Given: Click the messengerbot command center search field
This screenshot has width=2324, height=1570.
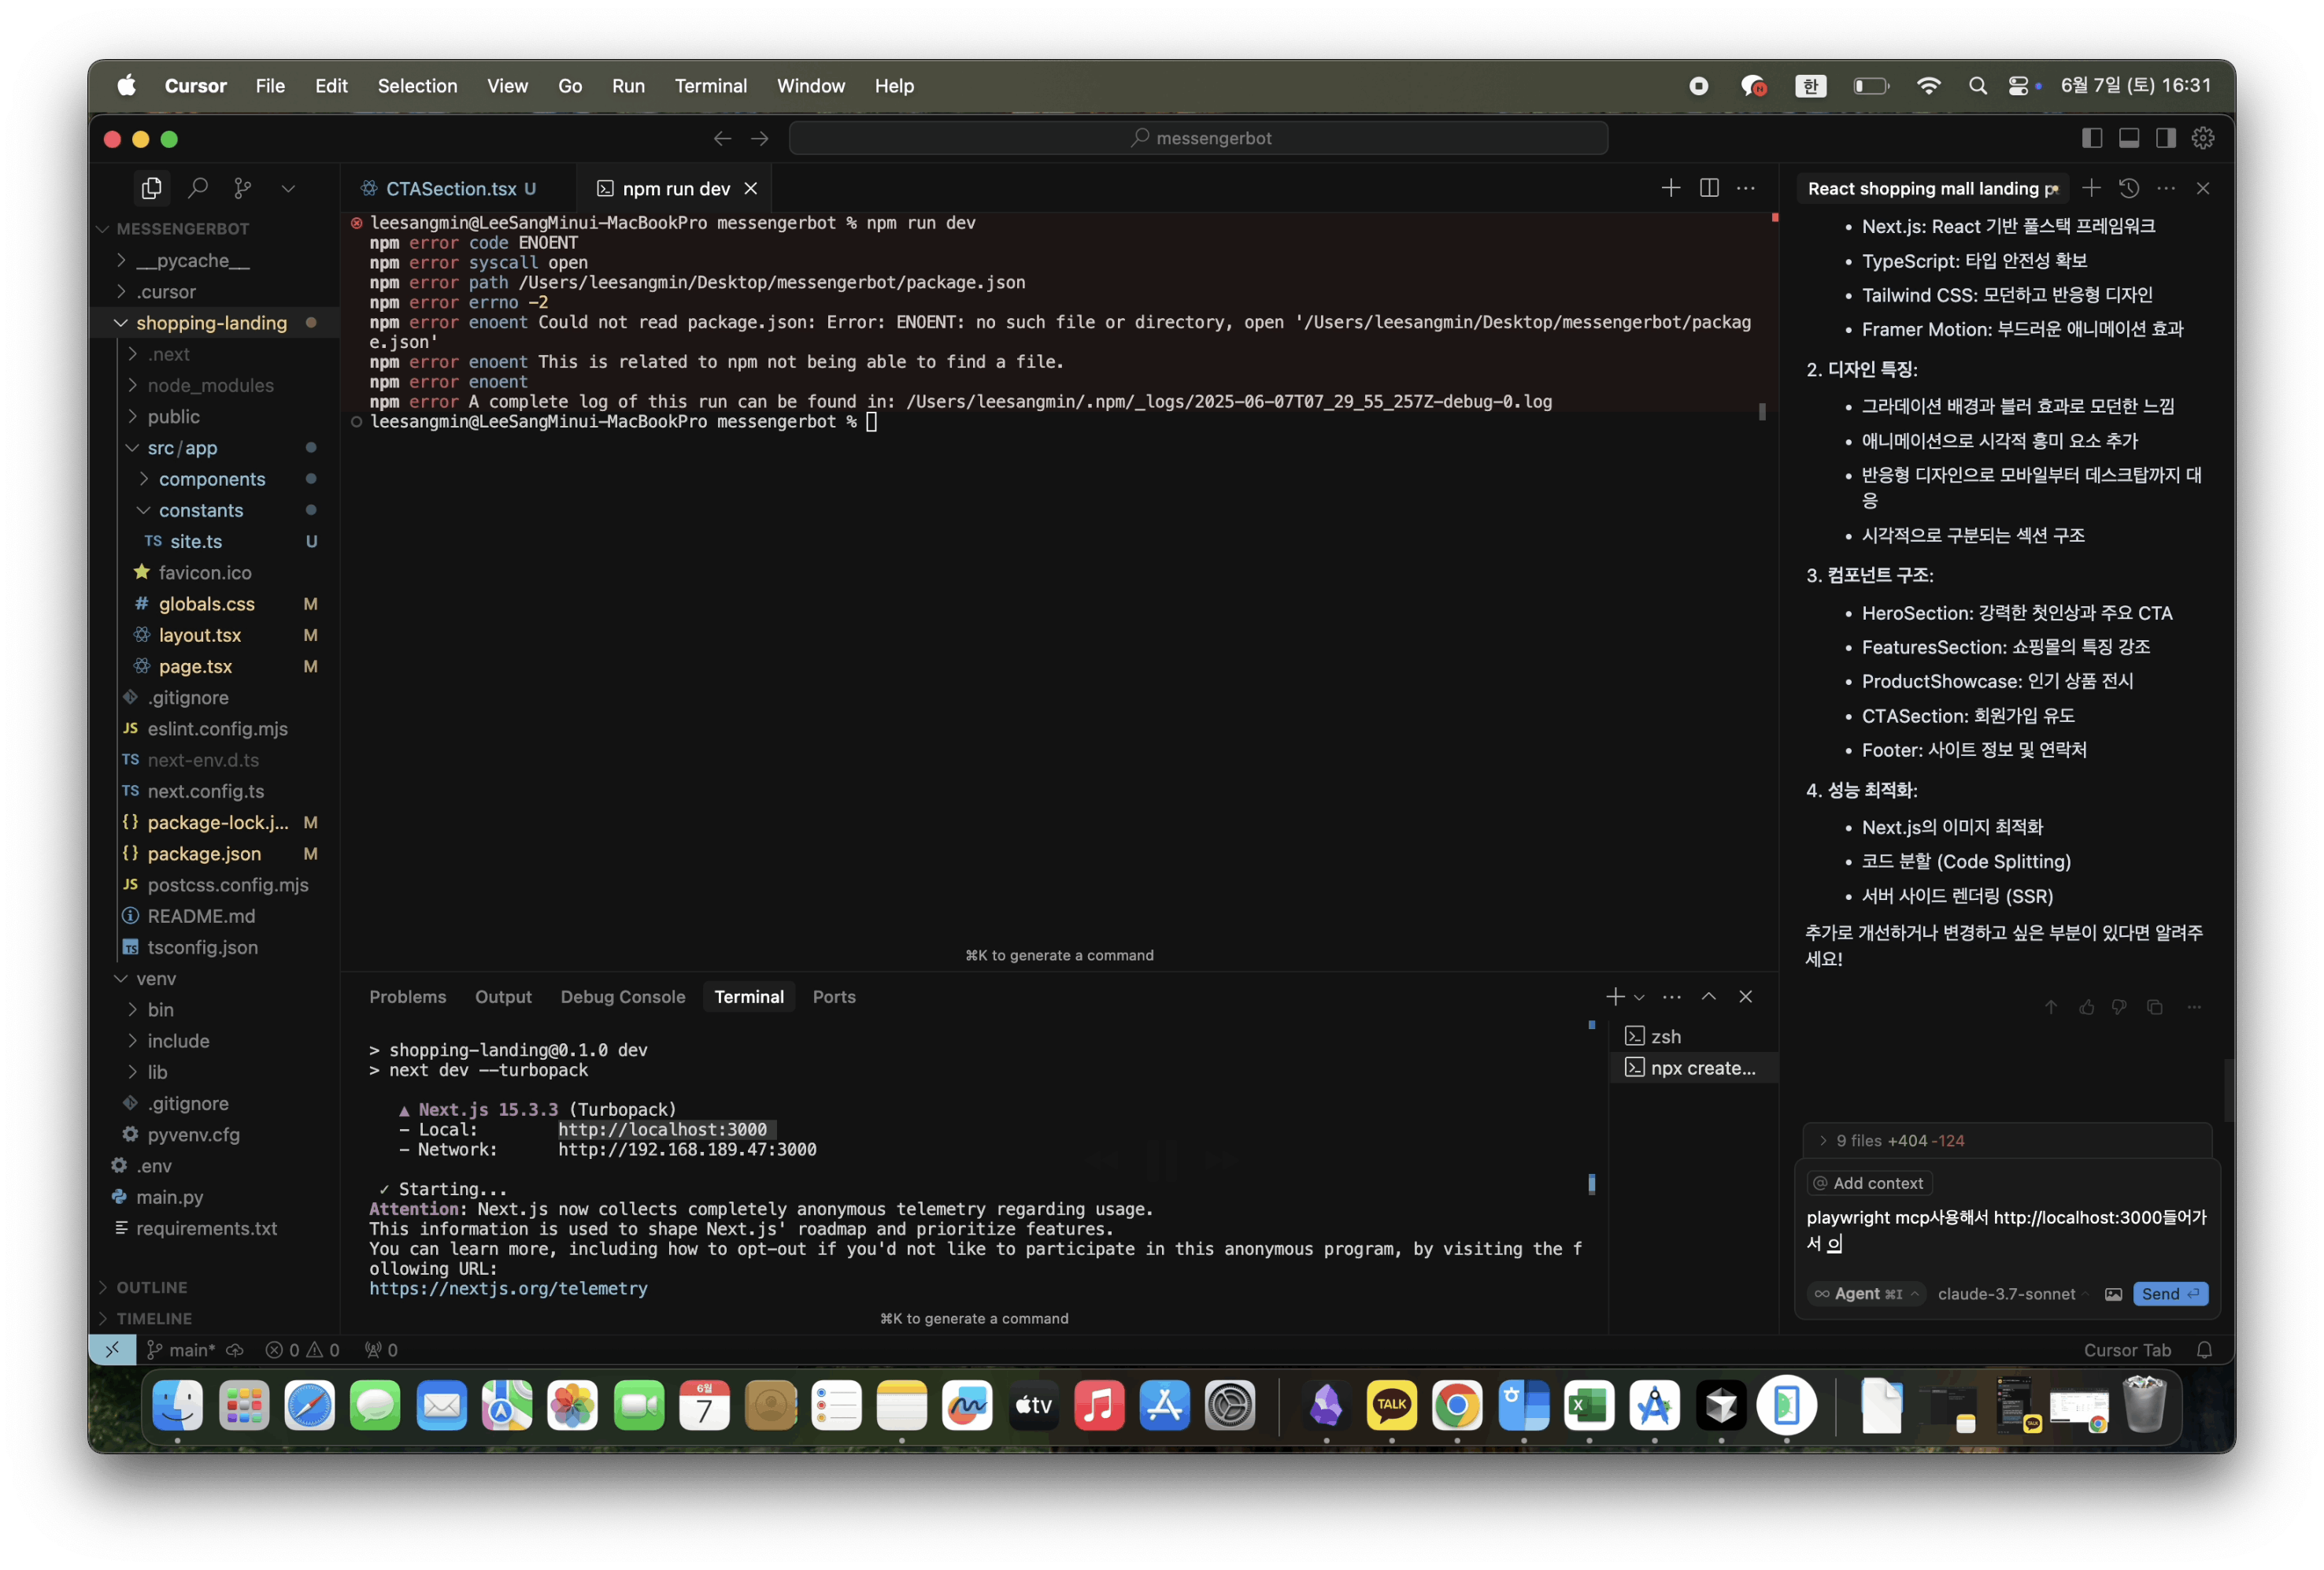Looking at the screenshot, I should (x=1198, y=138).
